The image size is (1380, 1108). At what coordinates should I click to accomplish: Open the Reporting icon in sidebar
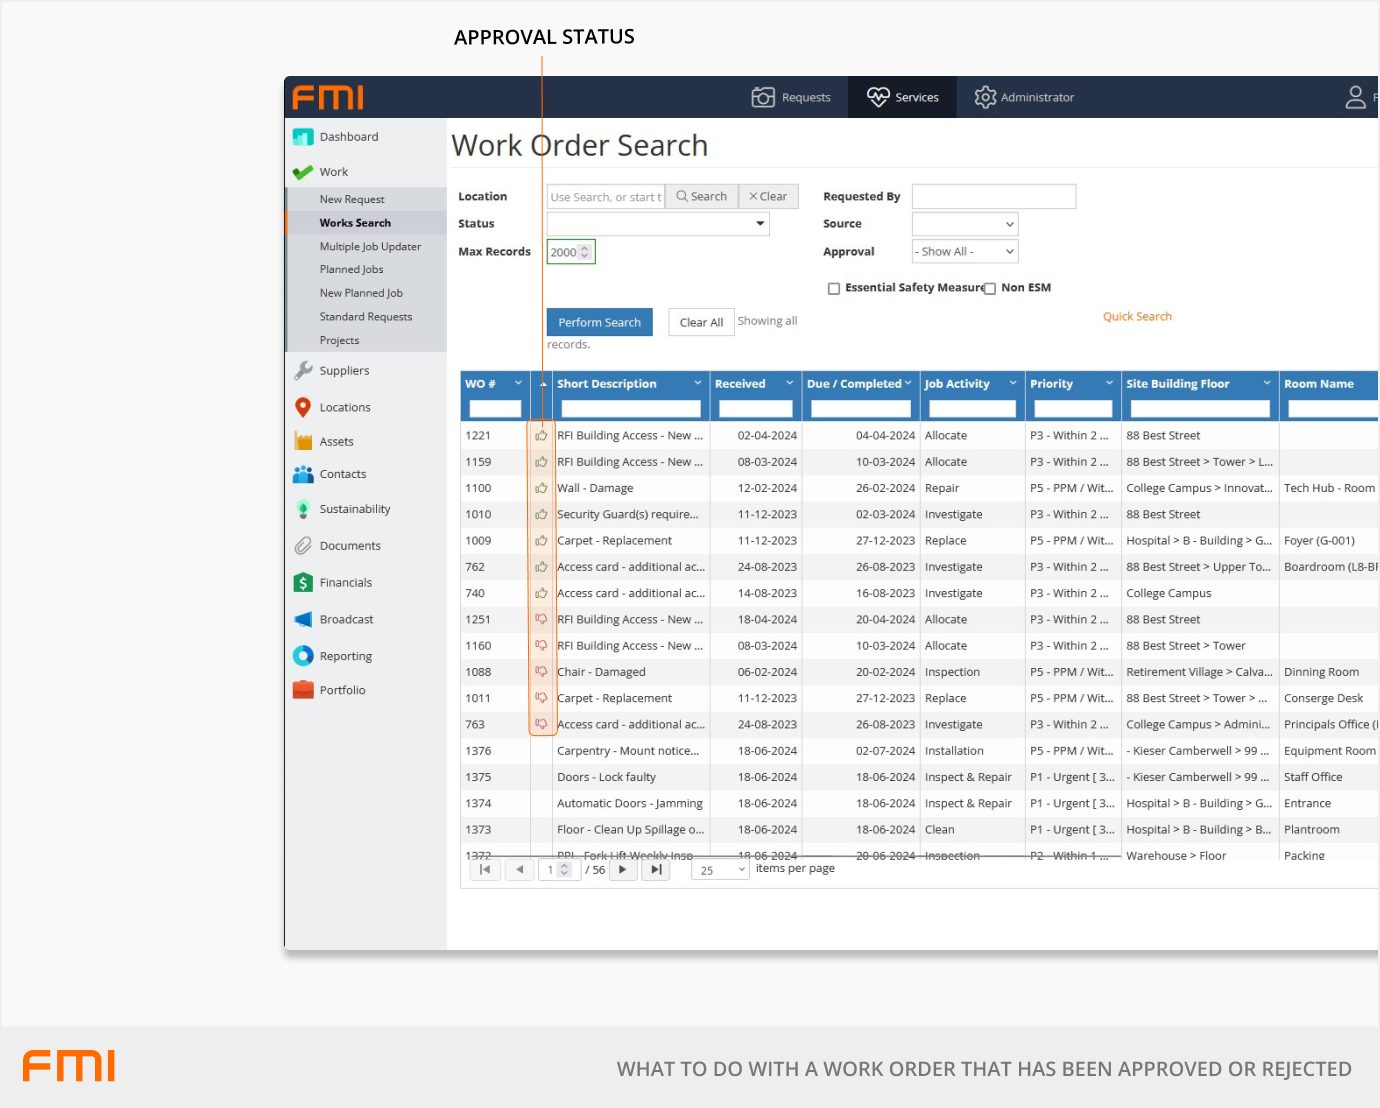303,656
